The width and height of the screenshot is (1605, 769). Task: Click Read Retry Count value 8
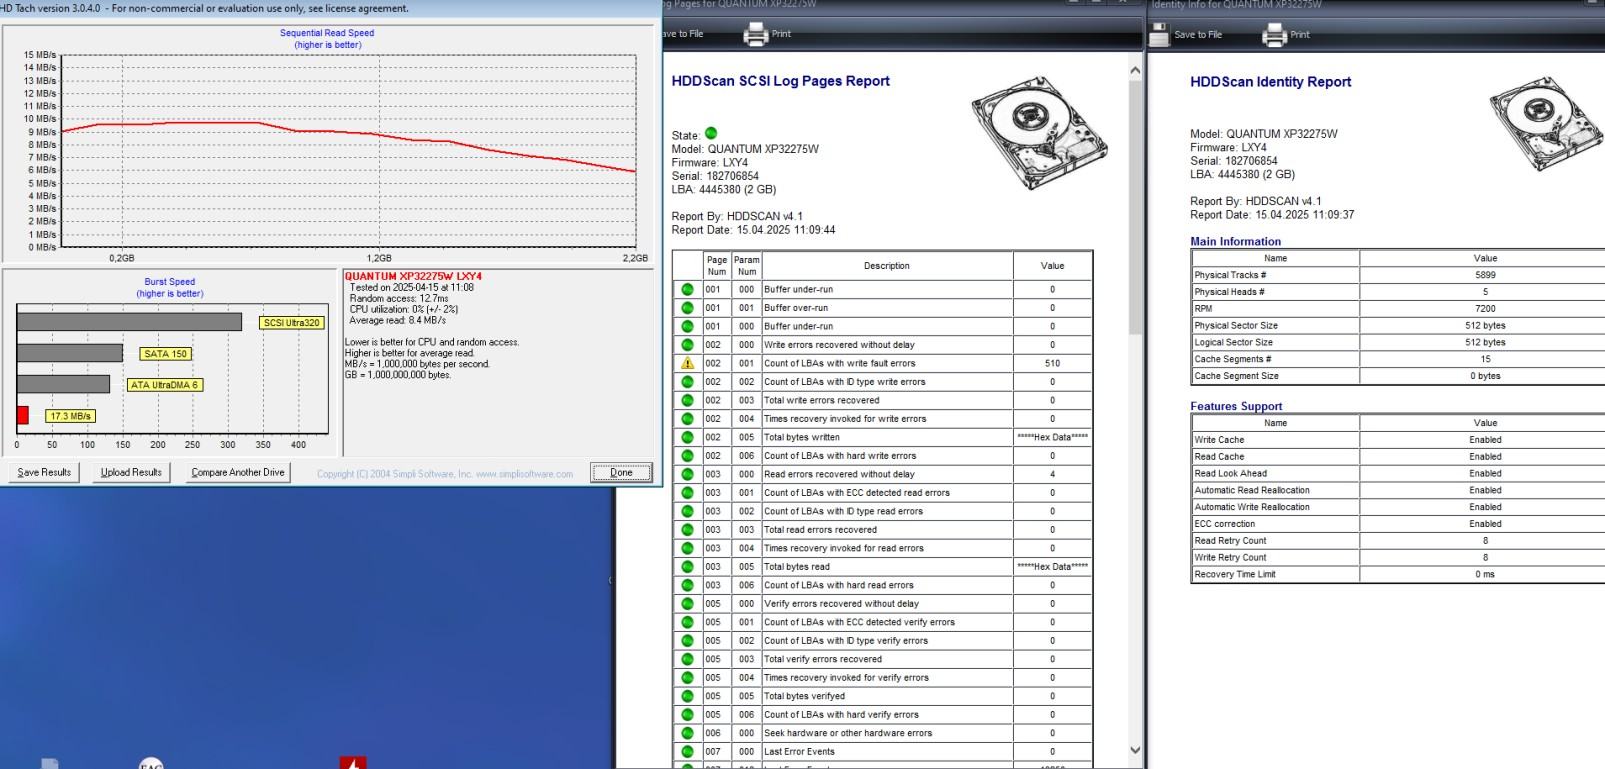[x=1485, y=541]
